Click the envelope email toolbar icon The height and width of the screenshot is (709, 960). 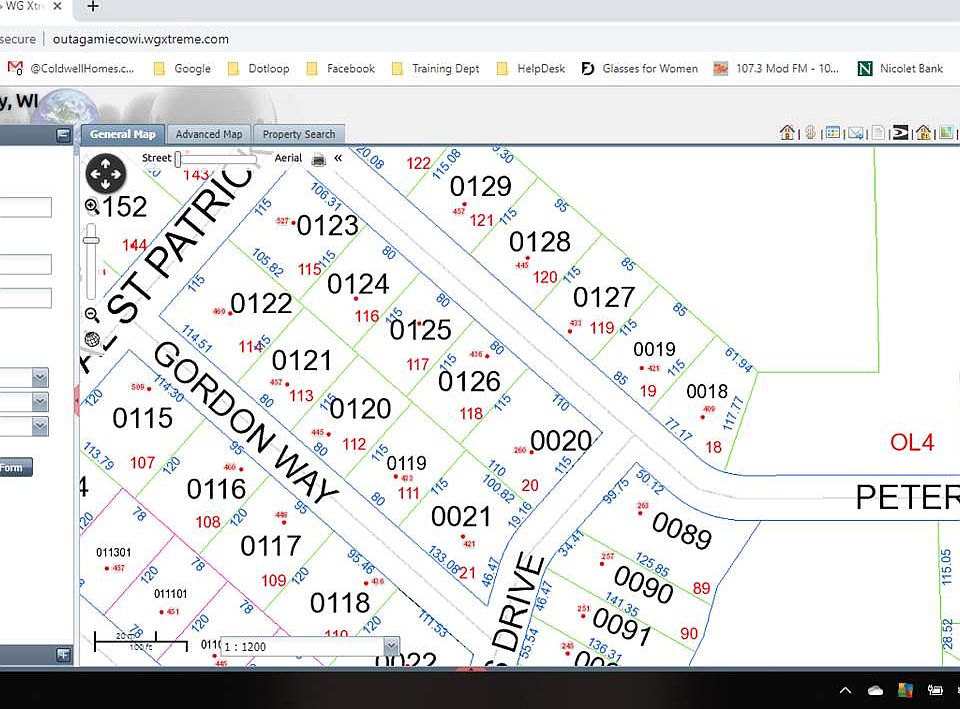pyautogui.click(x=856, y=132)
